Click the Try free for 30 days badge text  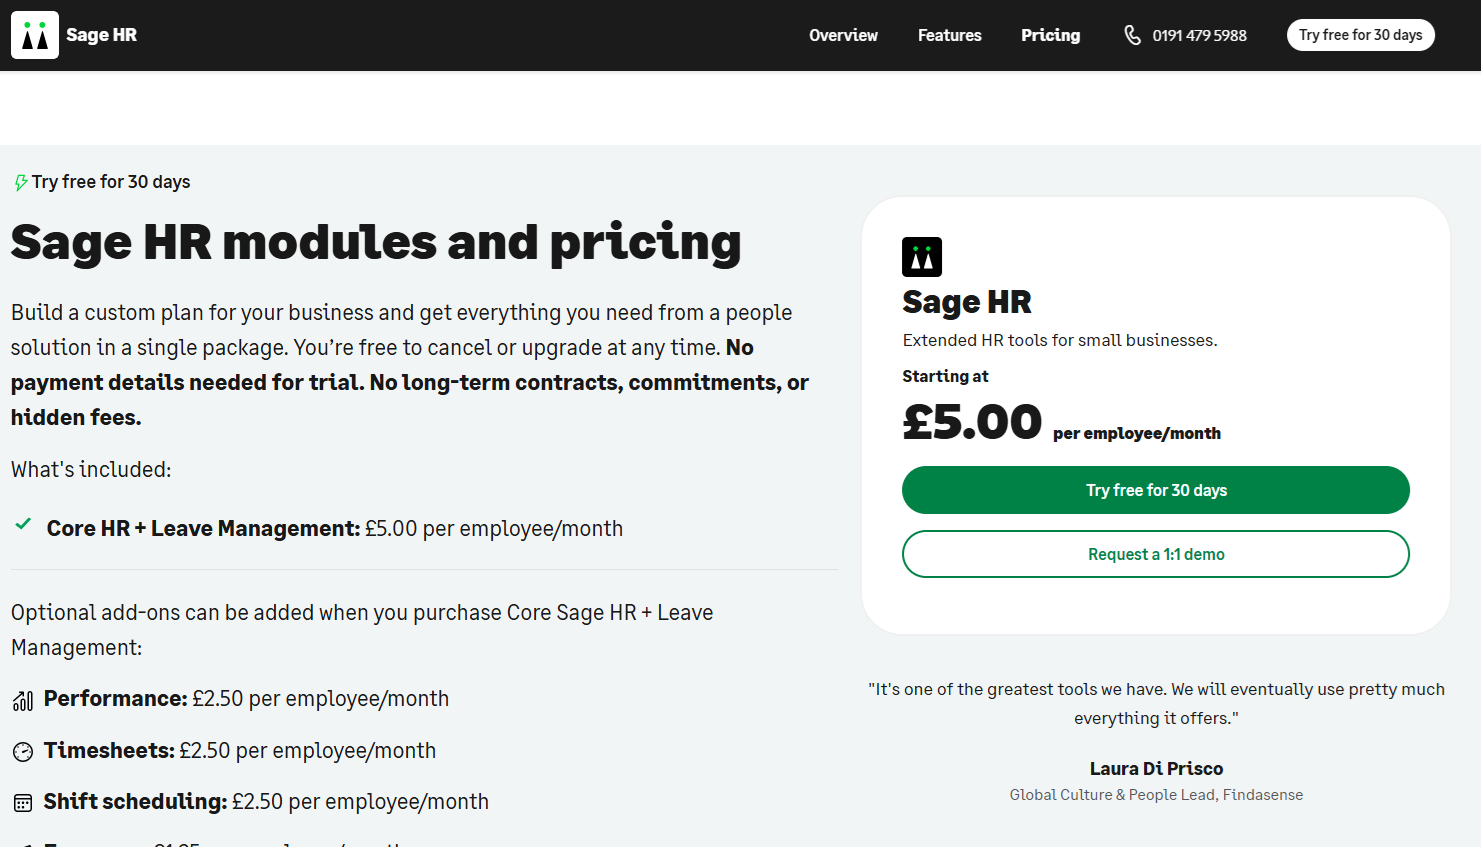(110, 181)
